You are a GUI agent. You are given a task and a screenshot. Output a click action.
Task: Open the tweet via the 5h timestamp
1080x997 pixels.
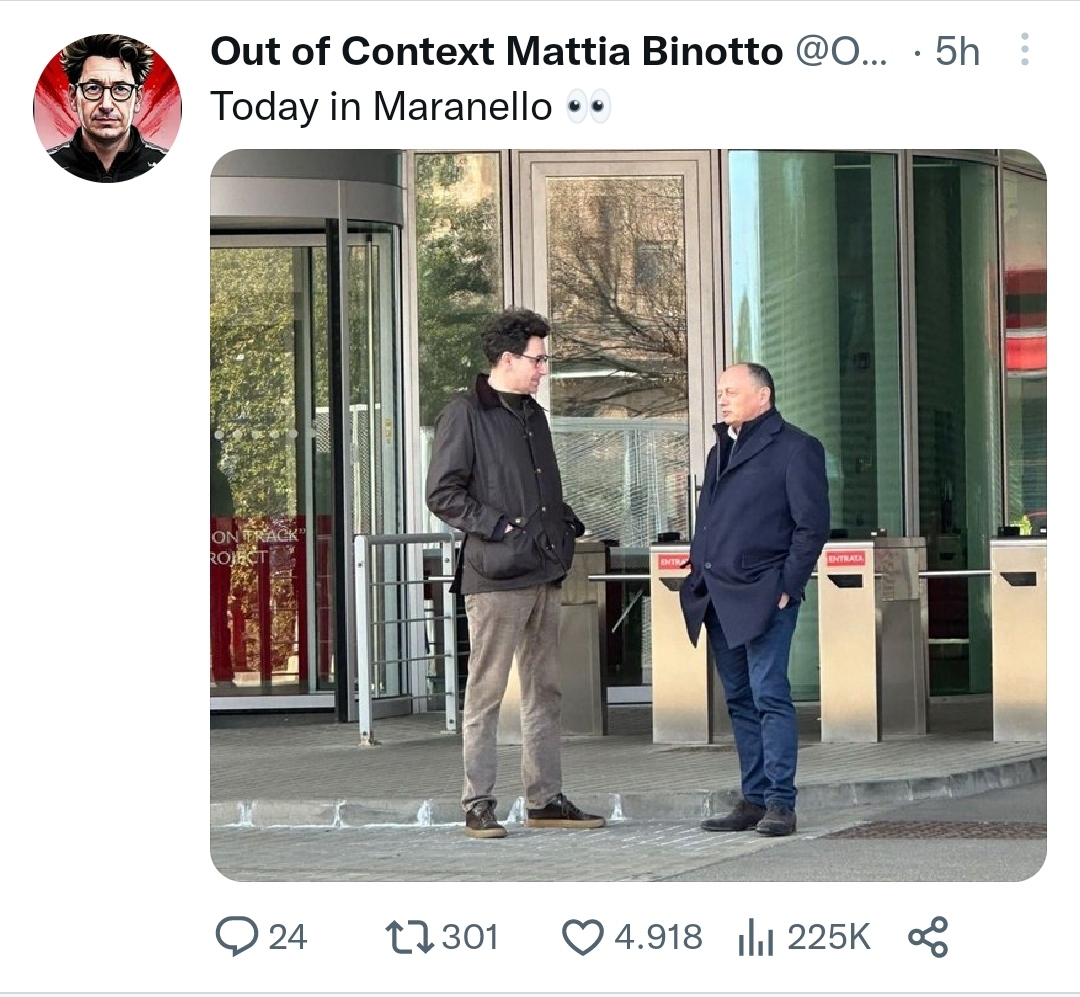point(957,52)
